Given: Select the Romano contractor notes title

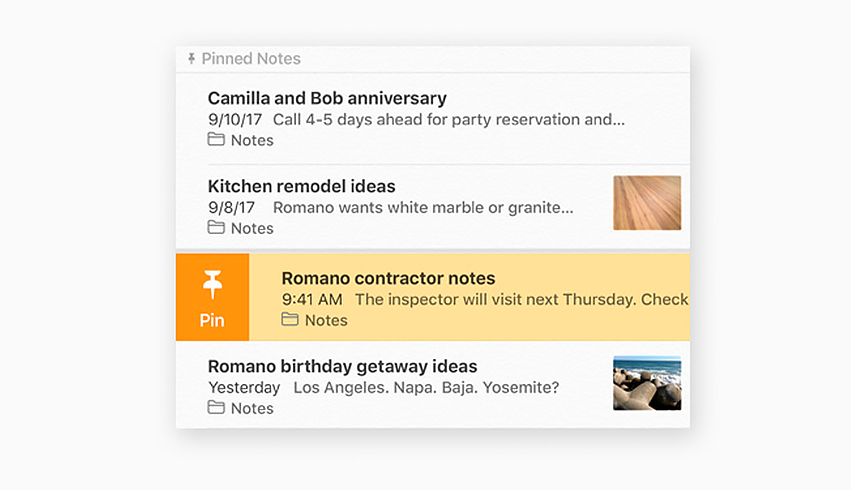Looking at the screenshot, I should 388,278.
